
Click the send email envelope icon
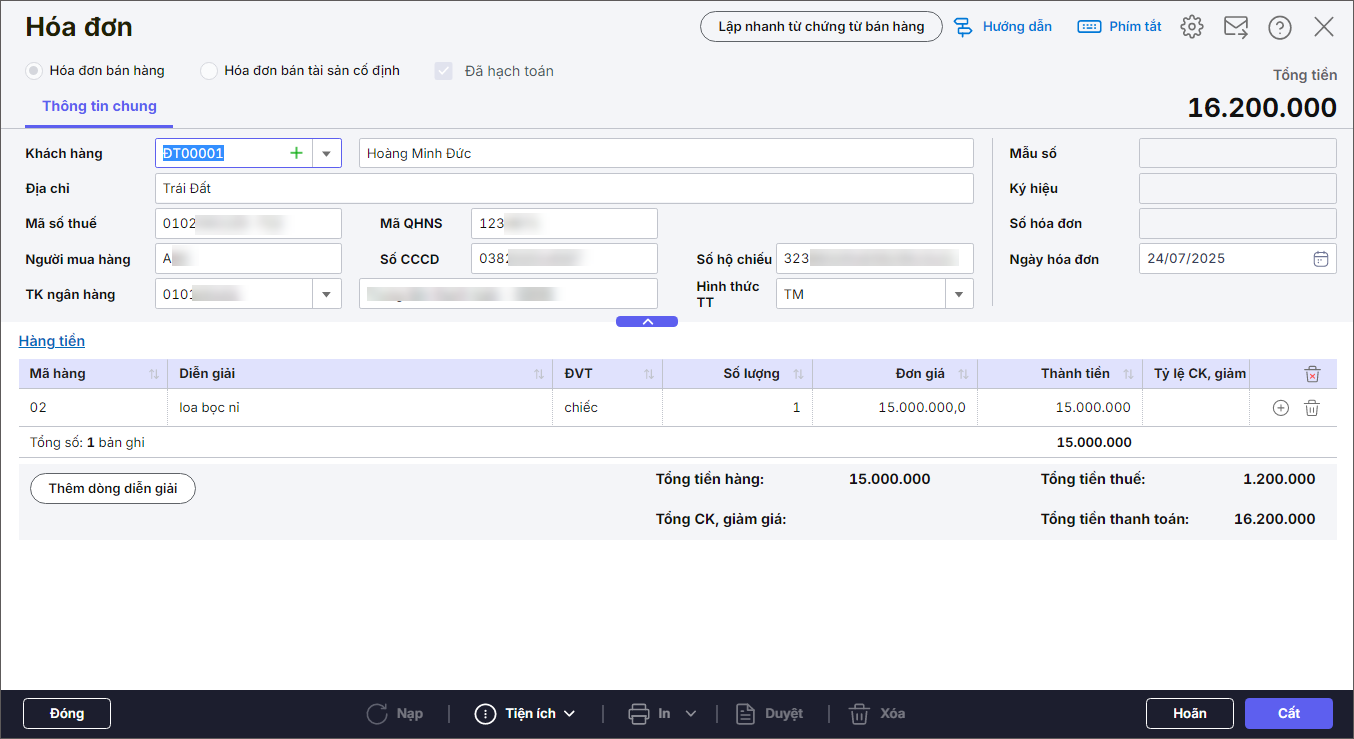[x=1236, y=27]
